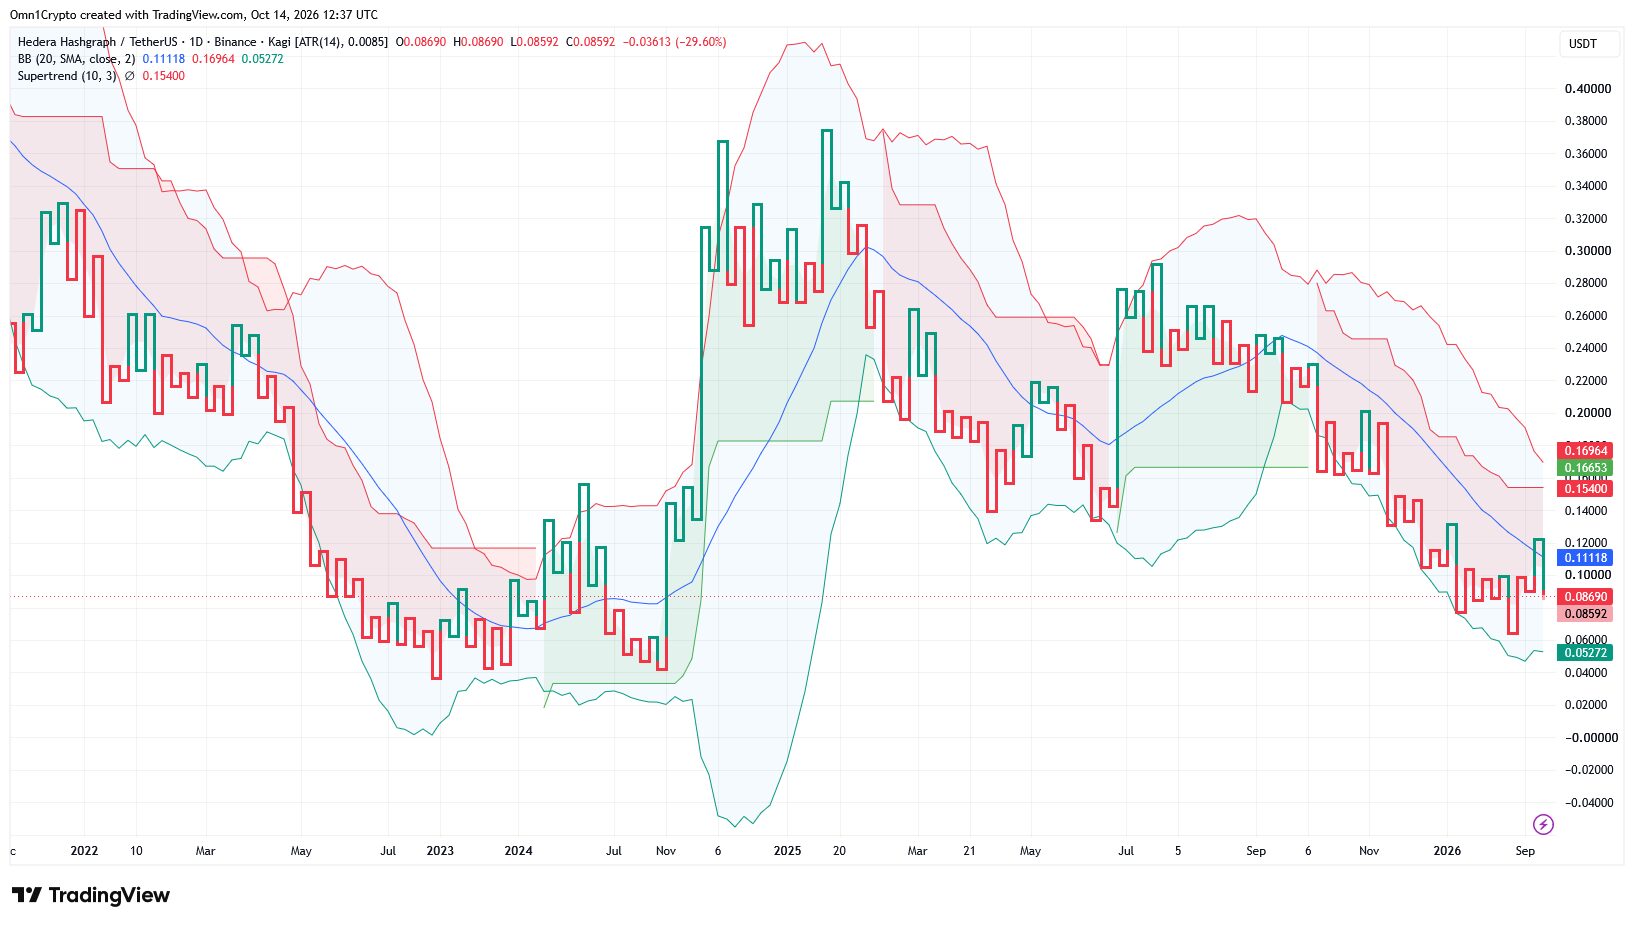Click the pink 0.08592 price axis label
The height and width of the screenshot is (925, 1634).
pos(1585,614)
